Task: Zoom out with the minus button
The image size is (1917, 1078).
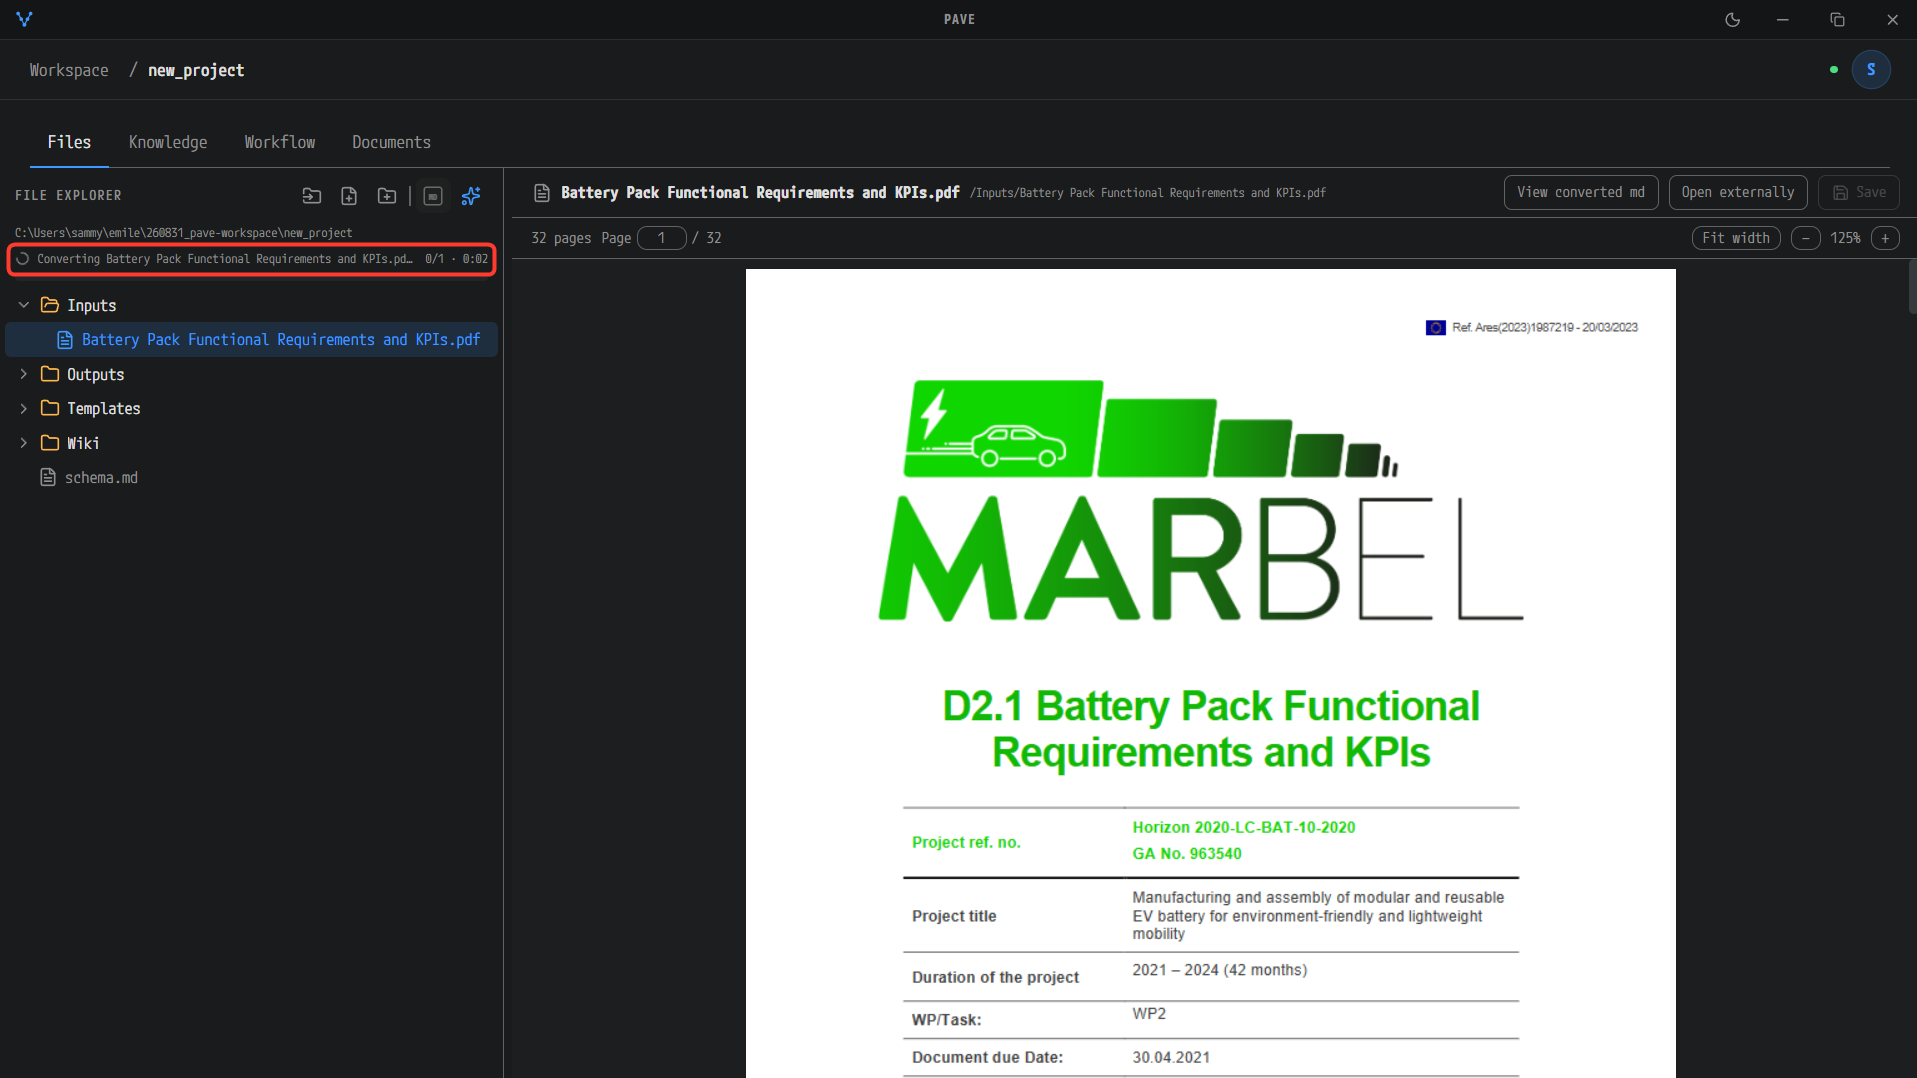Action: click(1805, 238)
